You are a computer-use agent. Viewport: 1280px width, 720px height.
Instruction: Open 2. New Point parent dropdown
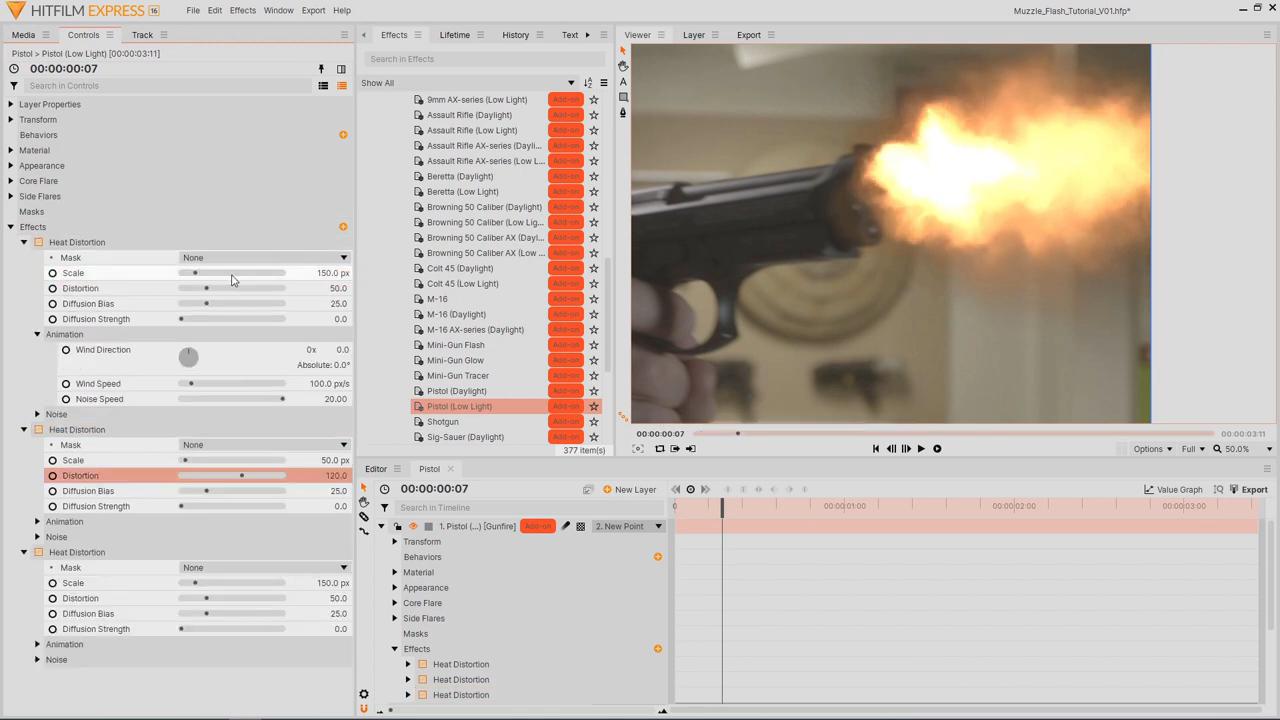(628, 526)
